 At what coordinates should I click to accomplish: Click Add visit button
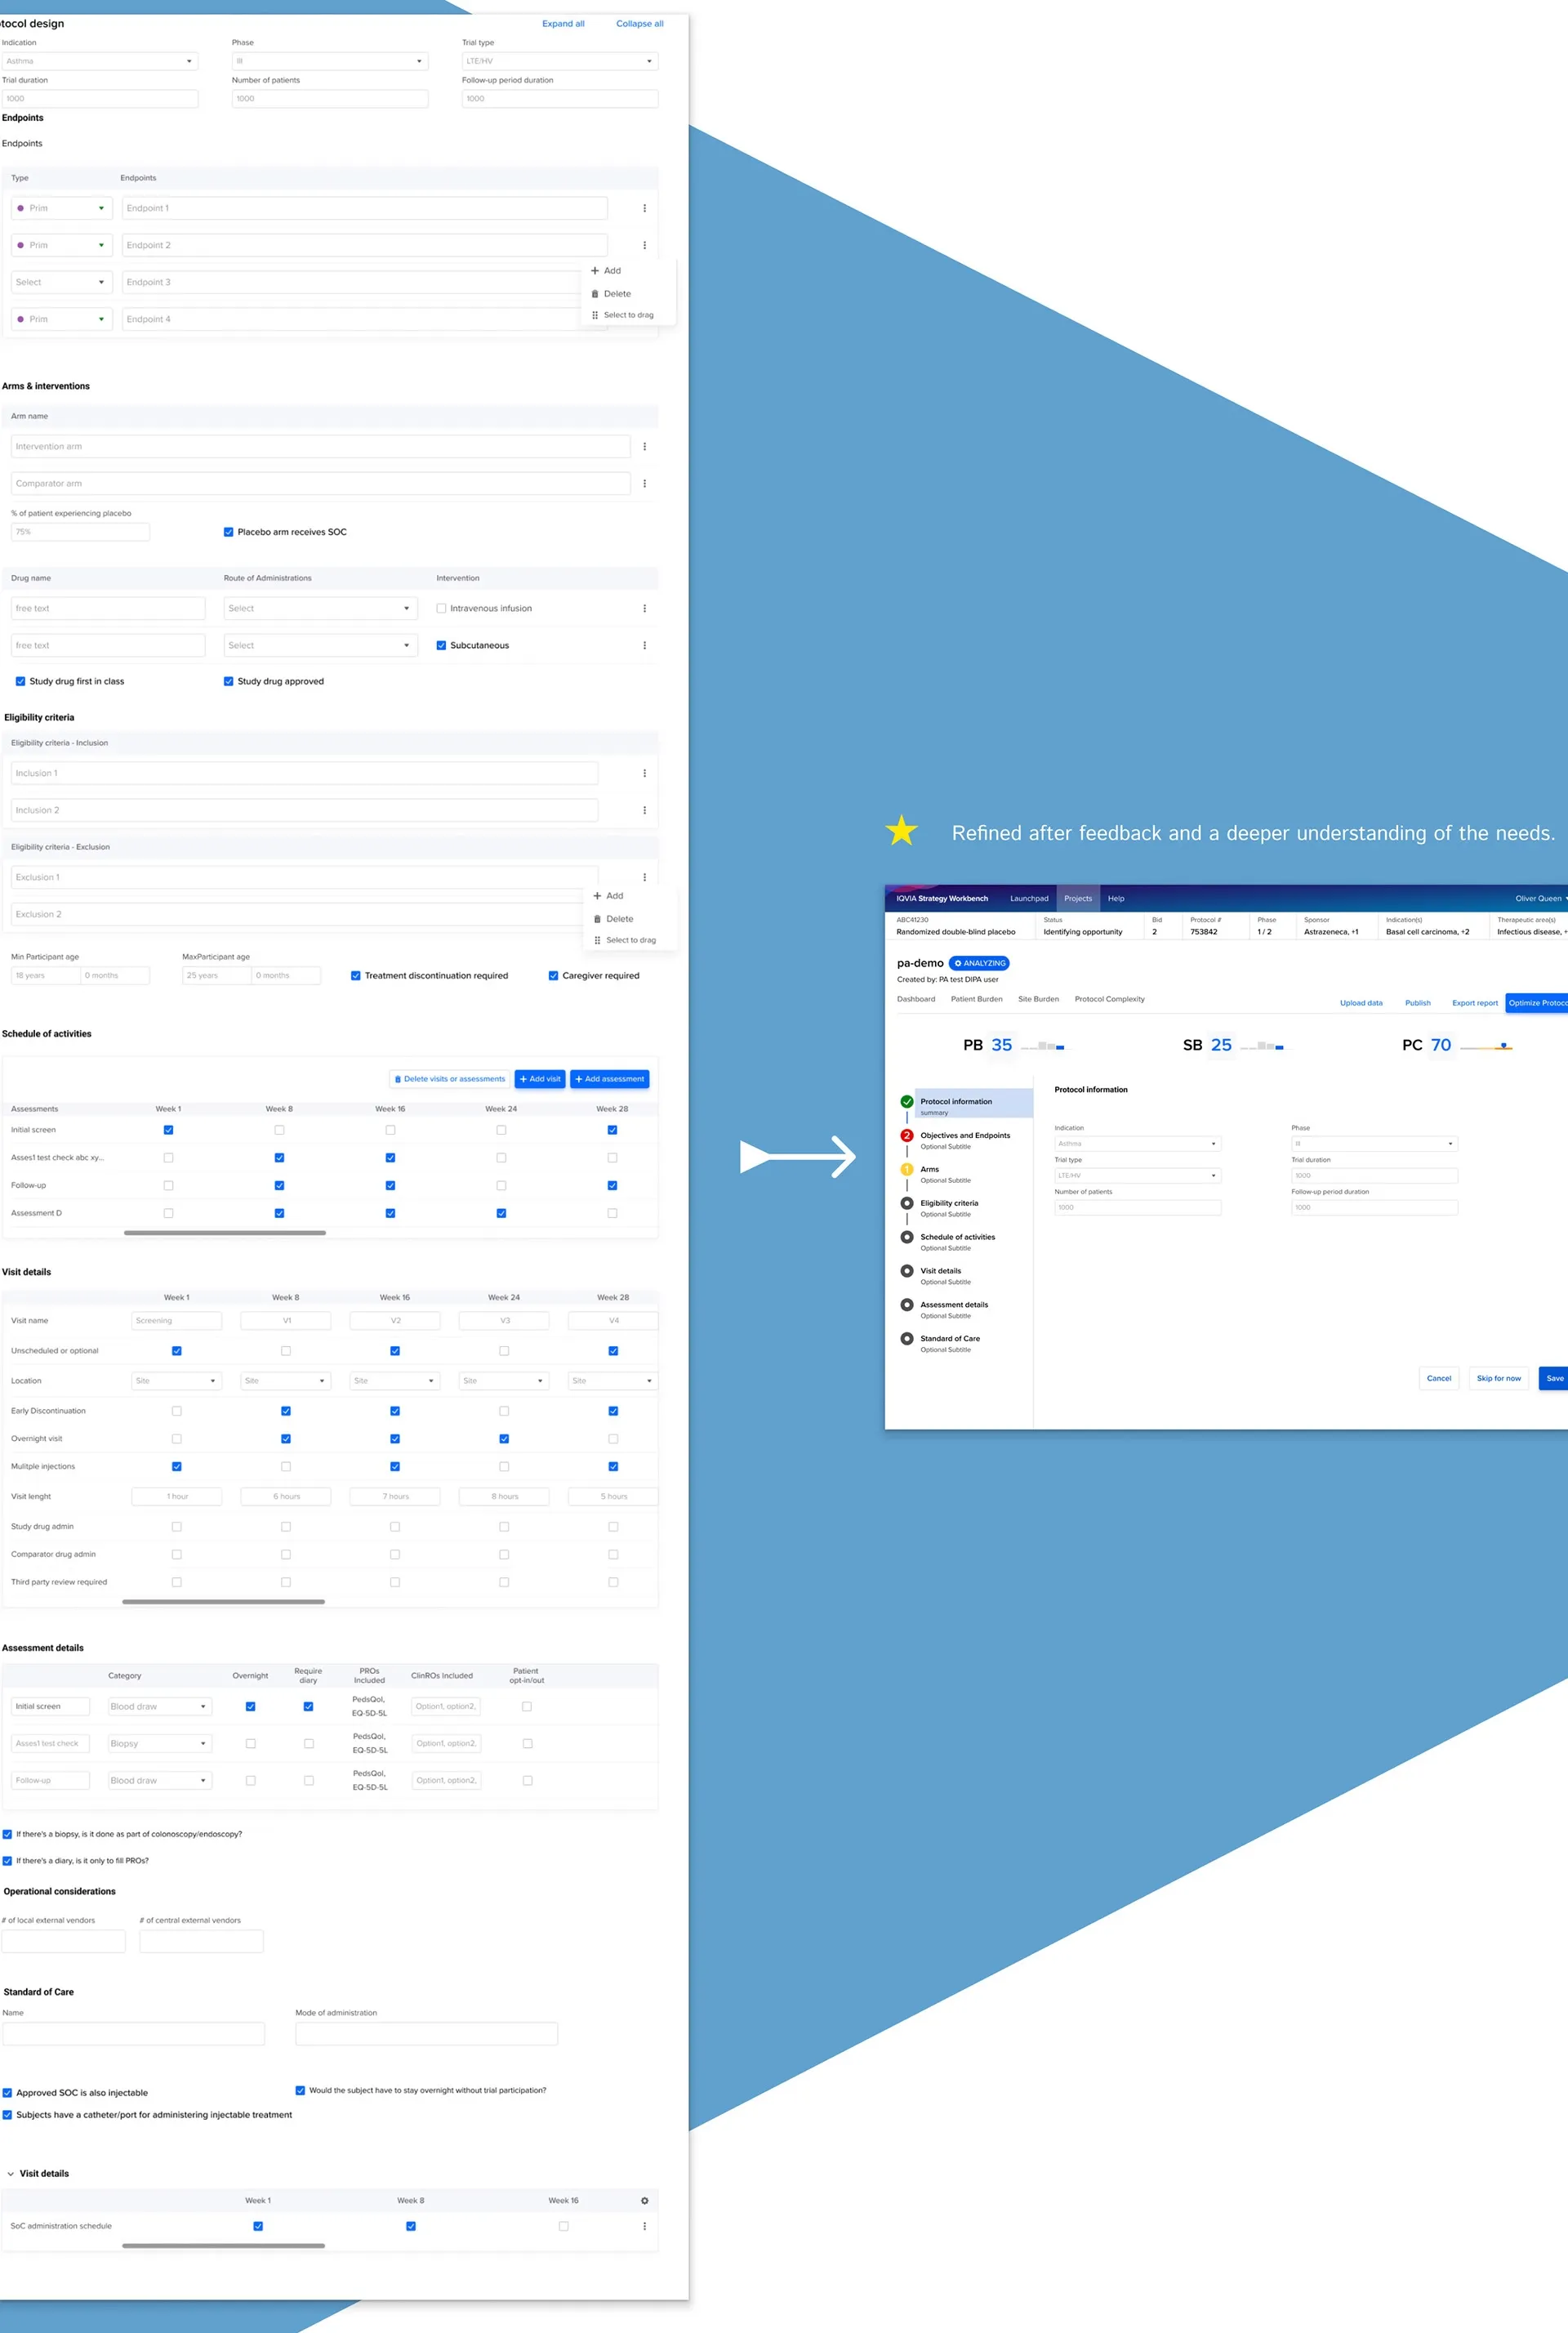pyautogui.click(x=540, y=1079)
